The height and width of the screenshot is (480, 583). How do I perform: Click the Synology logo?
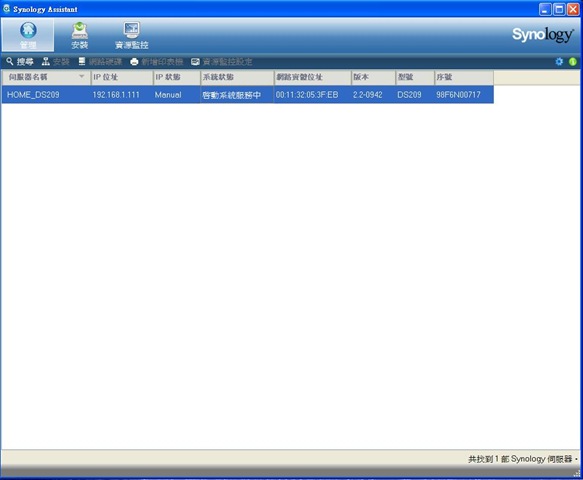pos(543,35)
